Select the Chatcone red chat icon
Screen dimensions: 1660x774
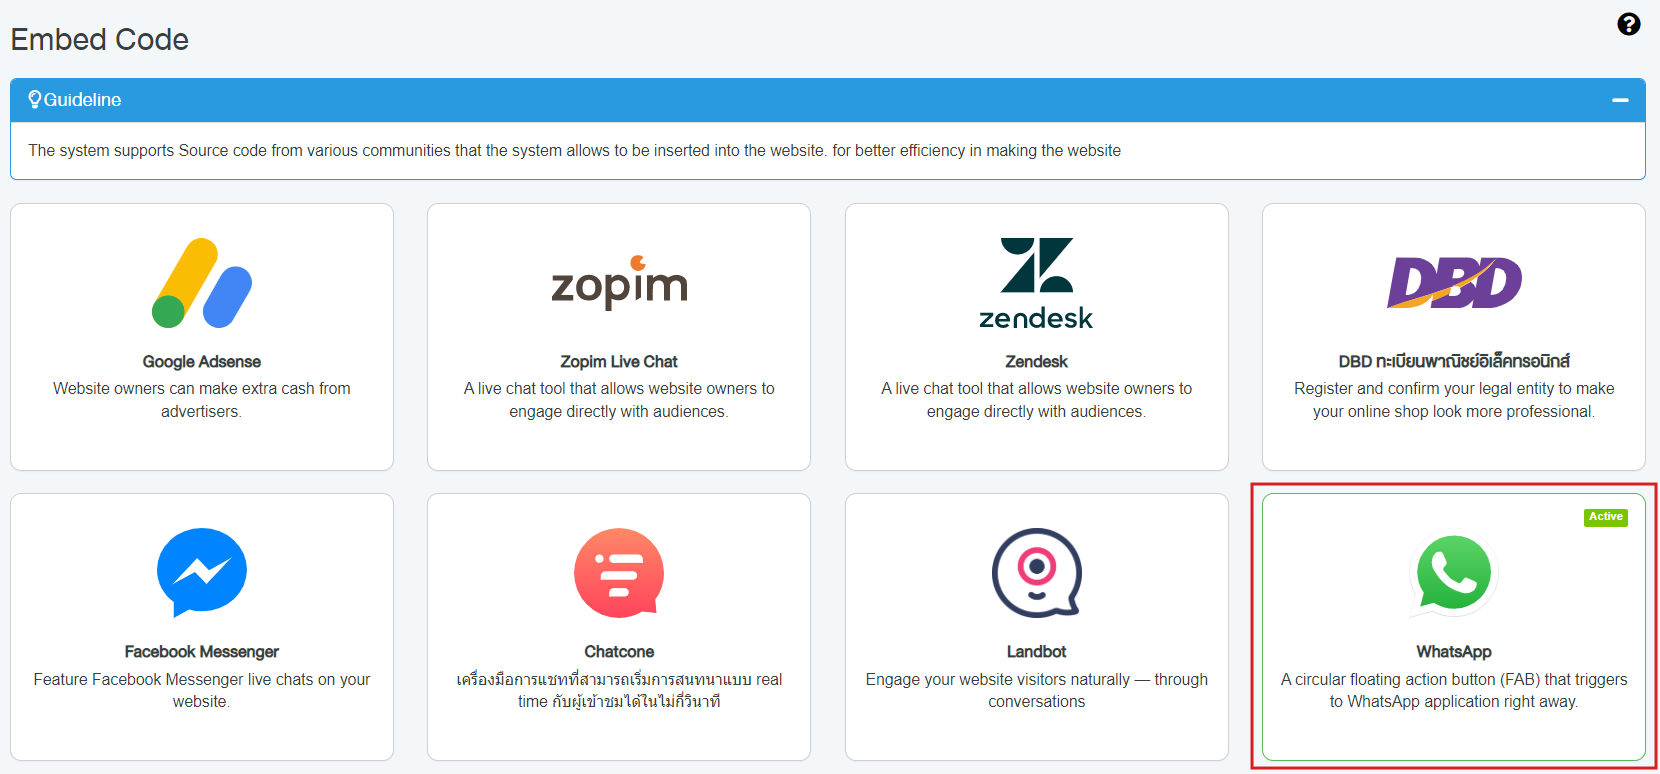coord(619,572)
